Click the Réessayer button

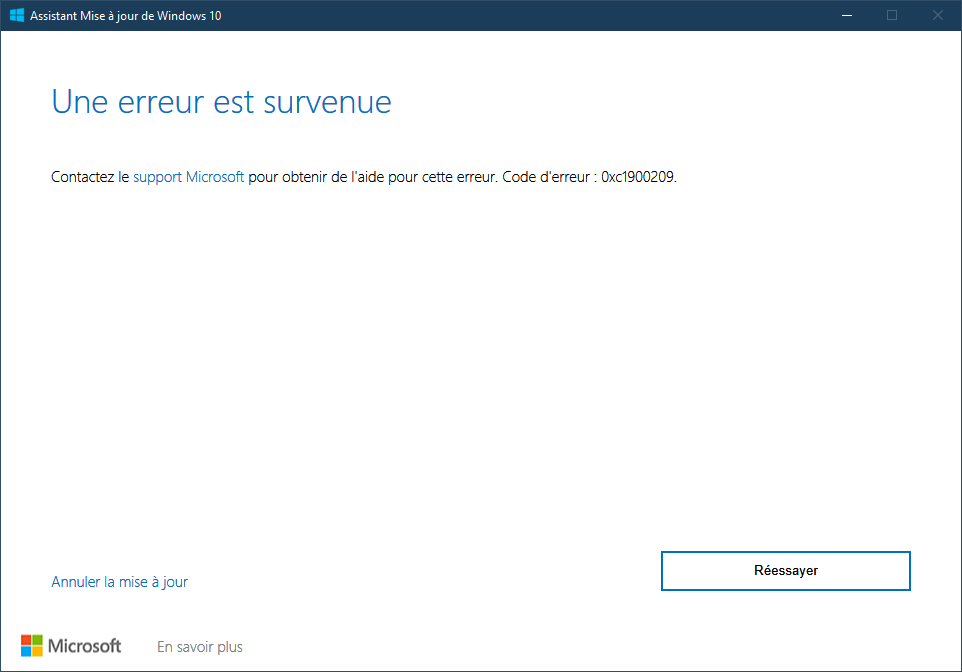pyautogui.click(x=785, y=571)
